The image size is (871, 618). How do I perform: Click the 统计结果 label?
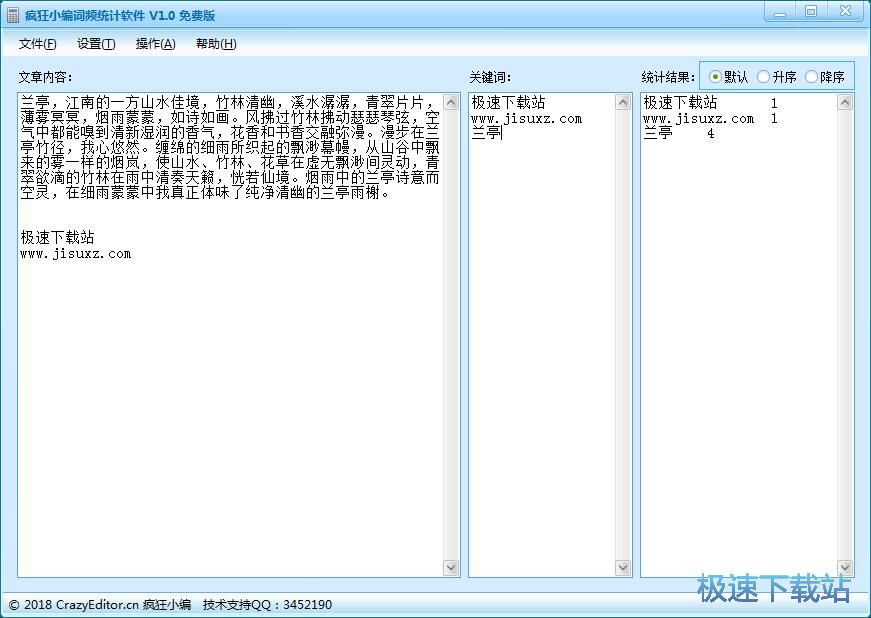click(668, 77)
